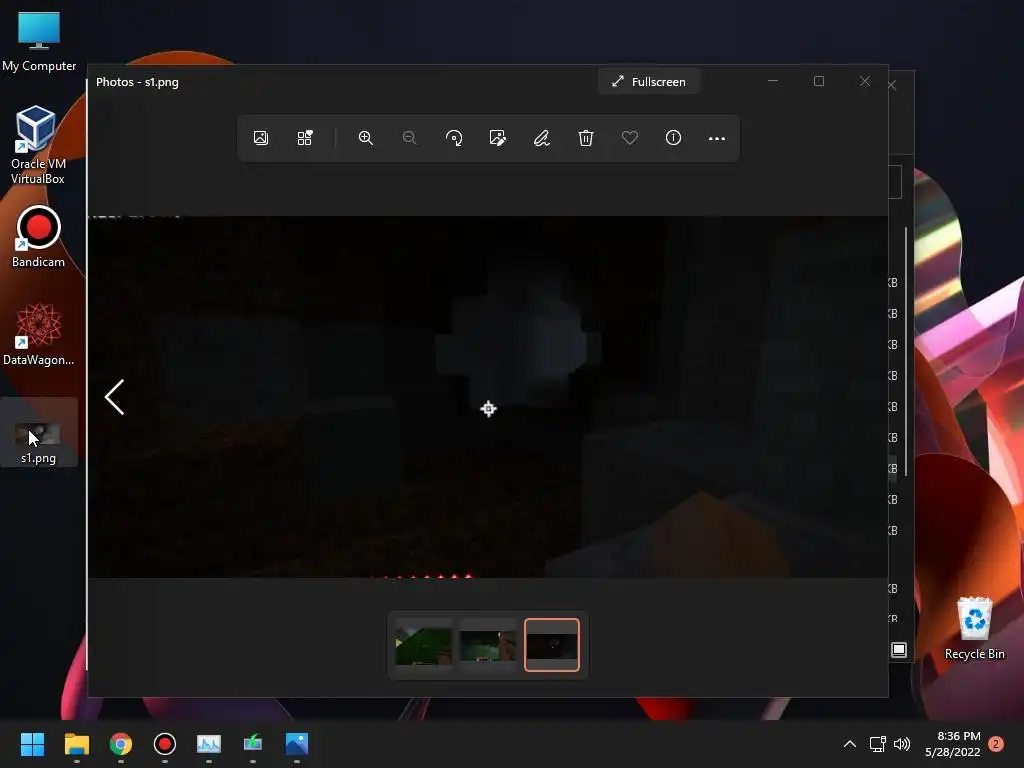
Task: Delete the photo with trash icon
Action: pyautogui.click(x=586, y=138)
